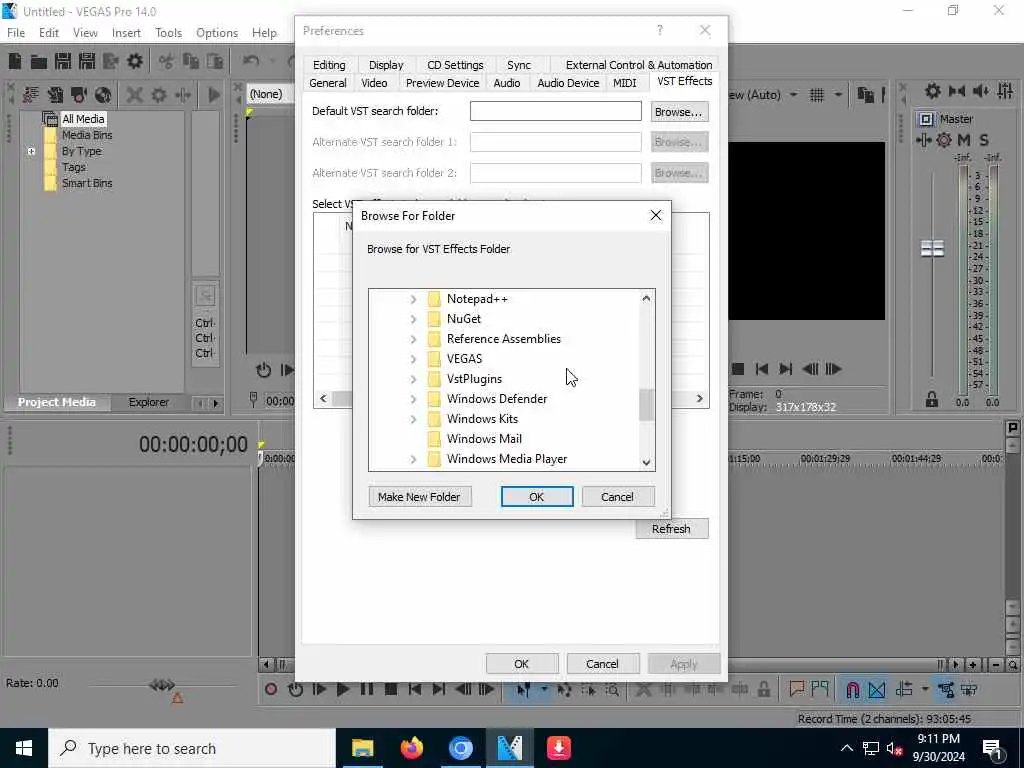The image size is (1024, 768).
Task: Expand the VEGAS folder chevron
Action: [x=413, y=359]
